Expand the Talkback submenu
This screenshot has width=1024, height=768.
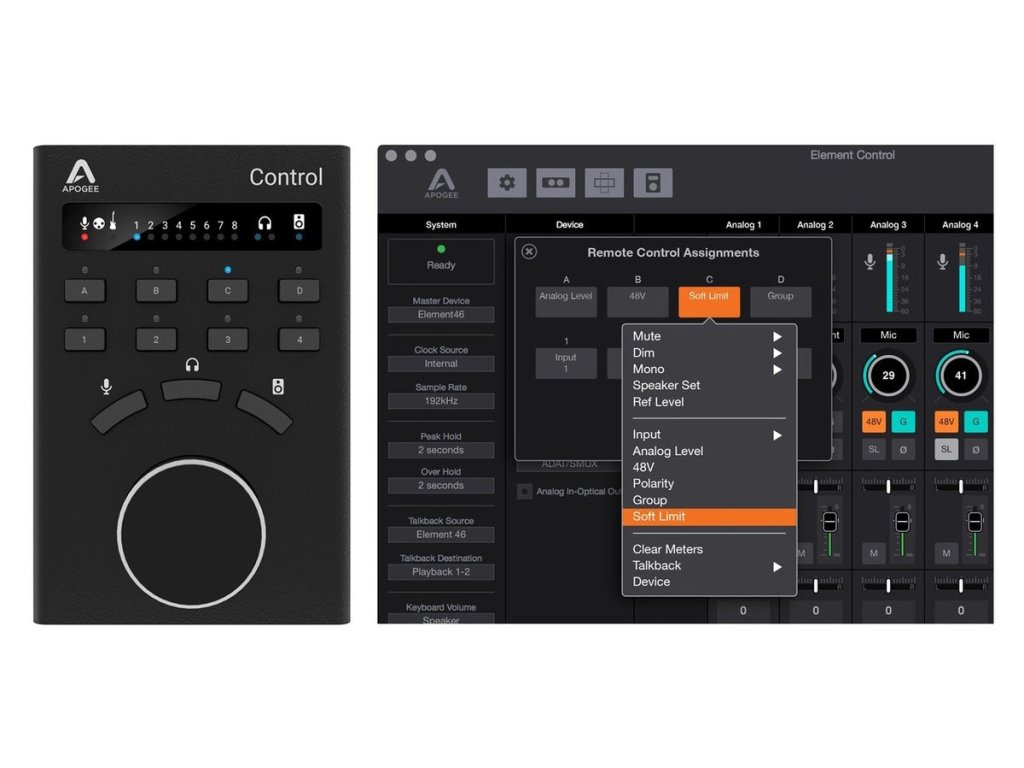point(709,566)
